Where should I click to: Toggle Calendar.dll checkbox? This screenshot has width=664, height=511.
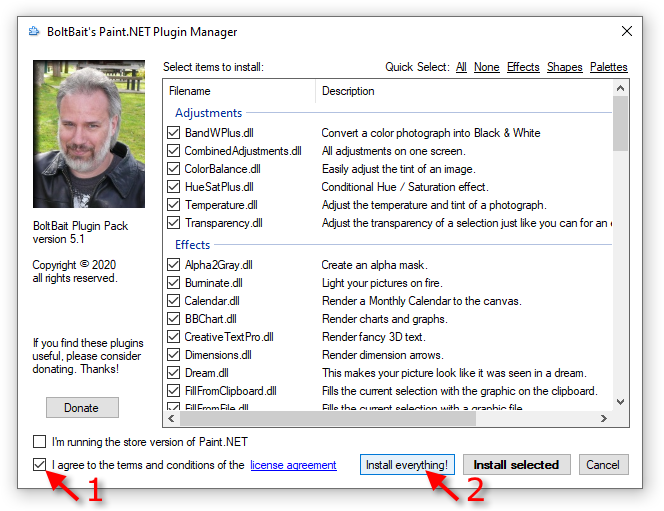click(x=173, y=301)
